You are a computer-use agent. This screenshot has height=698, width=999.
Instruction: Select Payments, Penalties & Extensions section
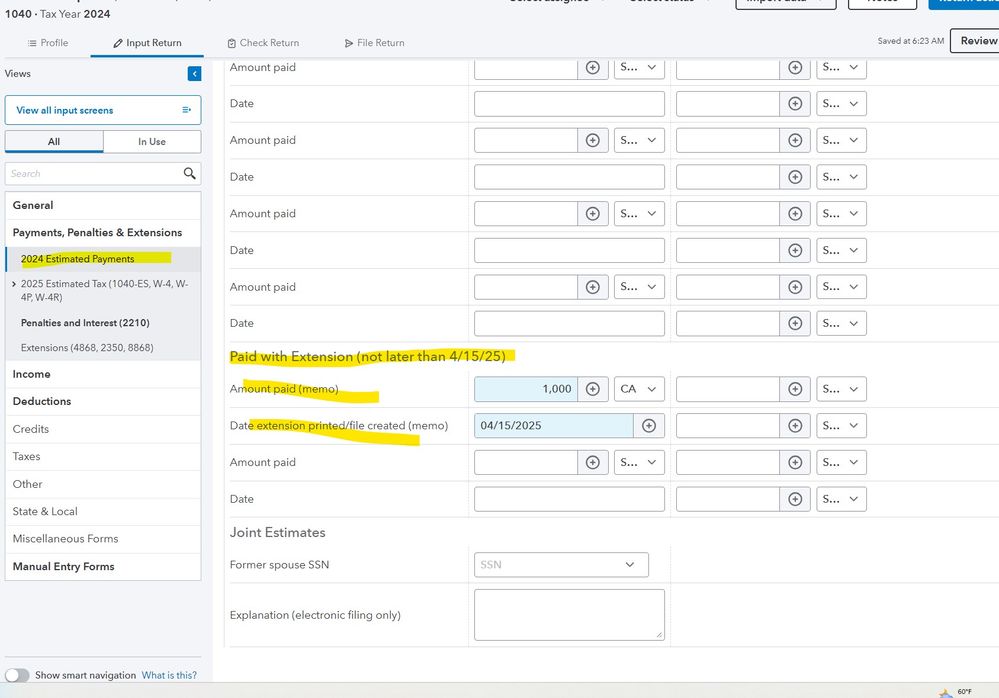click(x=103, y=232)
